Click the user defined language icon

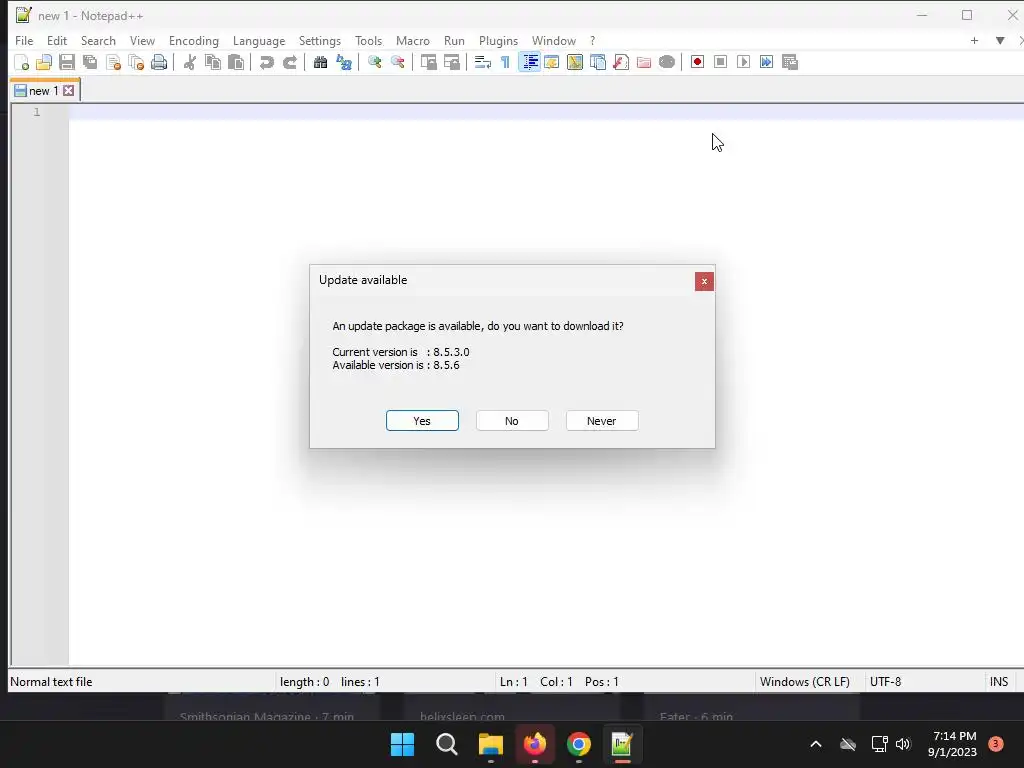point(552,62)
